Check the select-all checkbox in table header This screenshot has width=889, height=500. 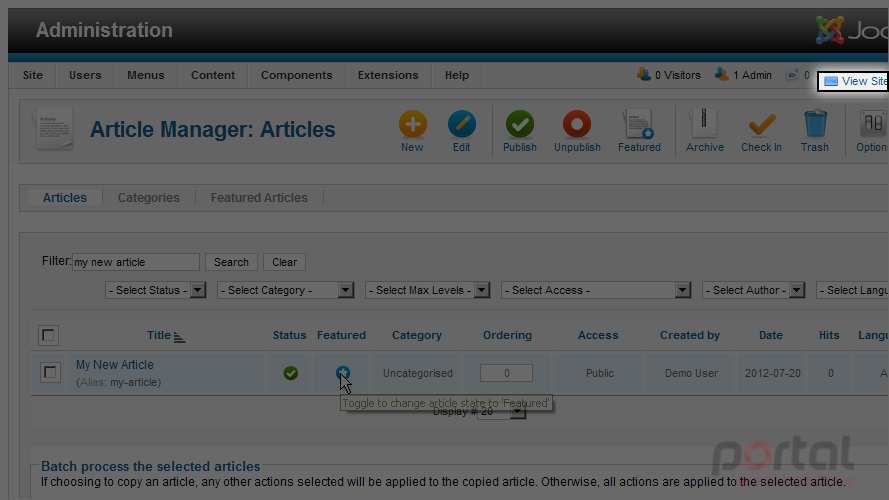coord(48,335)
